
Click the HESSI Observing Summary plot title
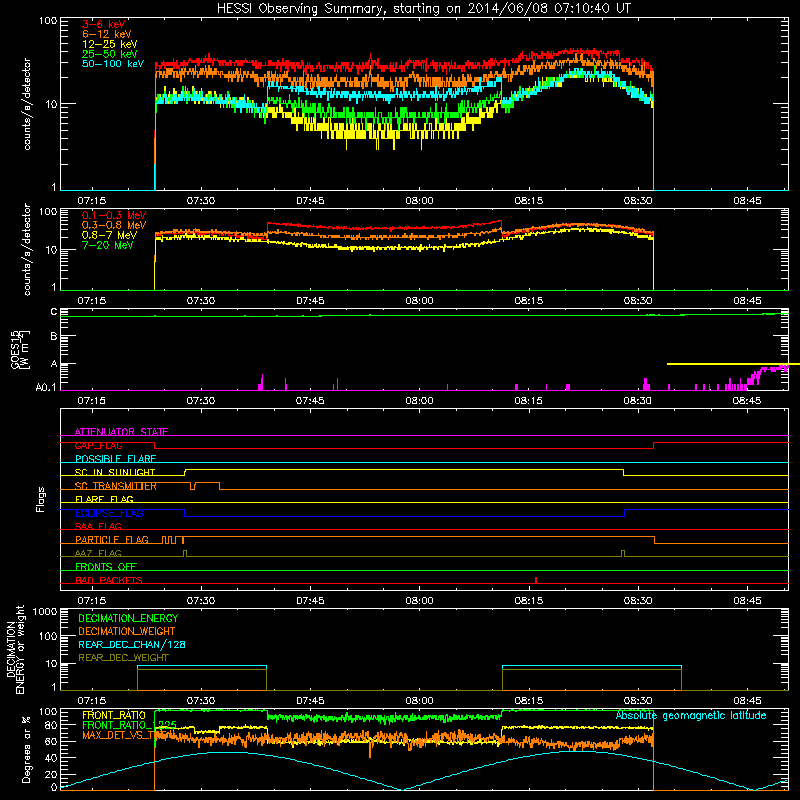(x=424, y=8)
